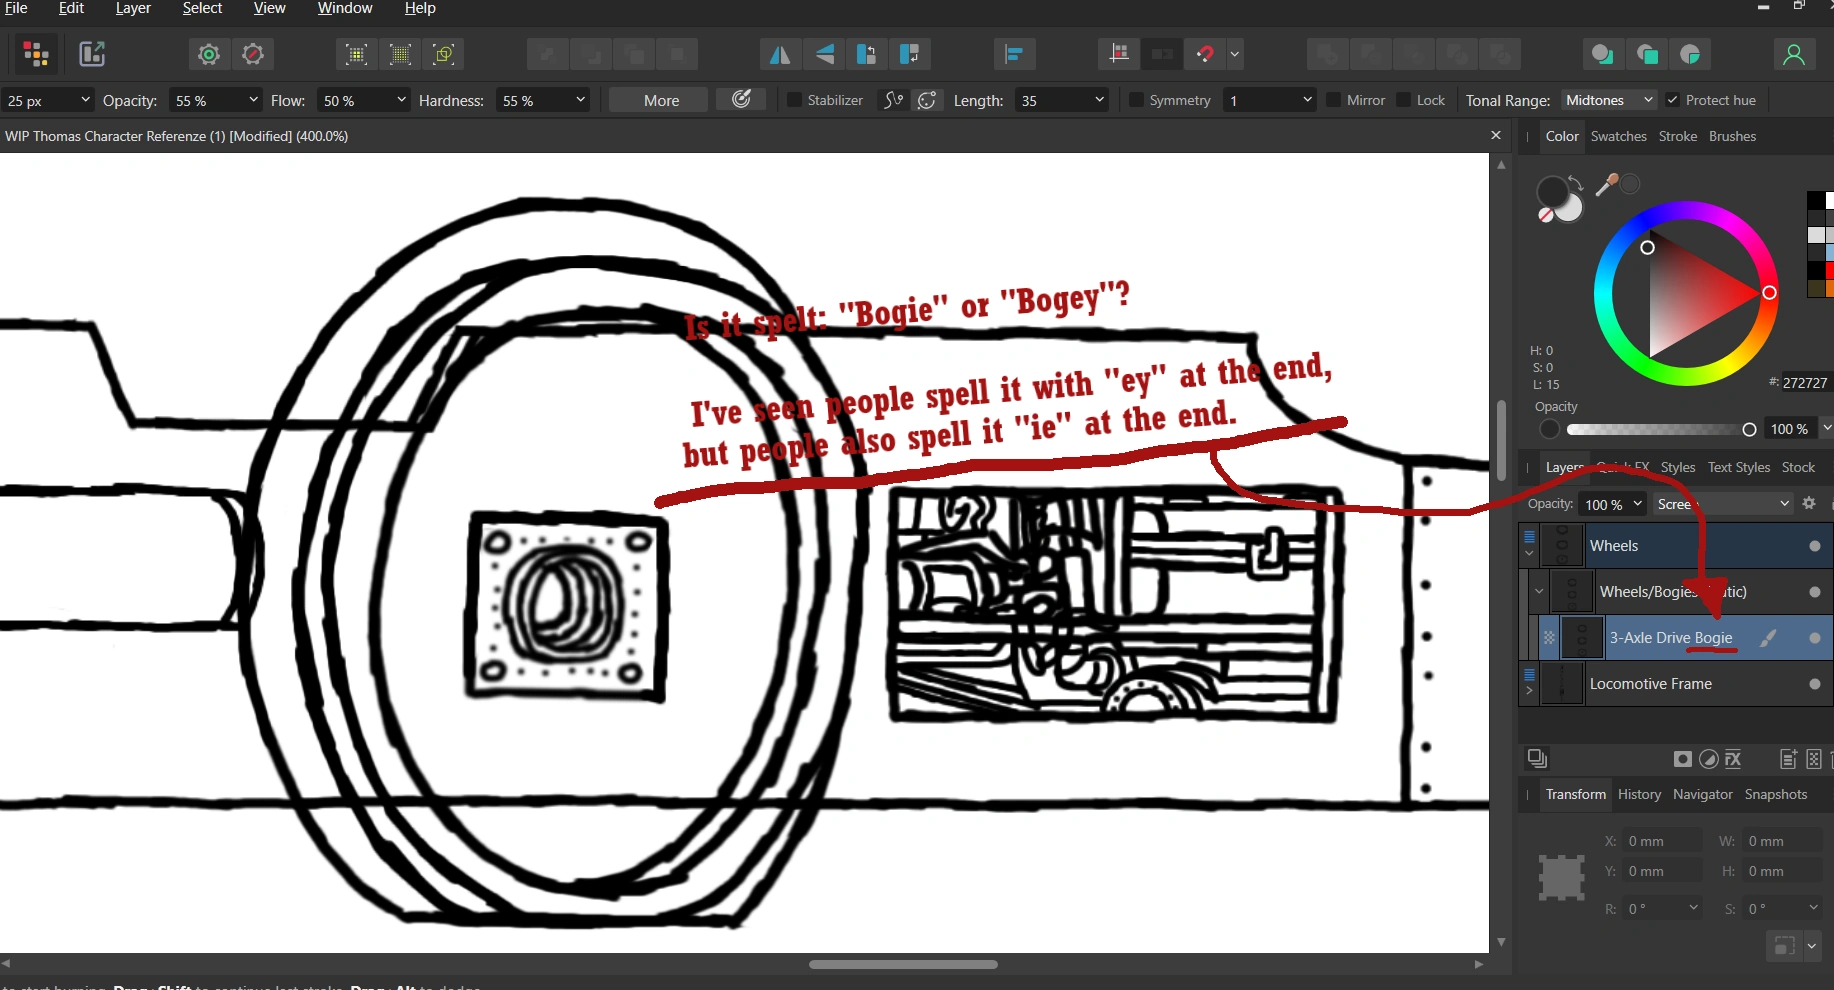This screenshot has height=990, width=1834.
Task: Switch to the Swatches tab
Action: [x=1618, y=136]
